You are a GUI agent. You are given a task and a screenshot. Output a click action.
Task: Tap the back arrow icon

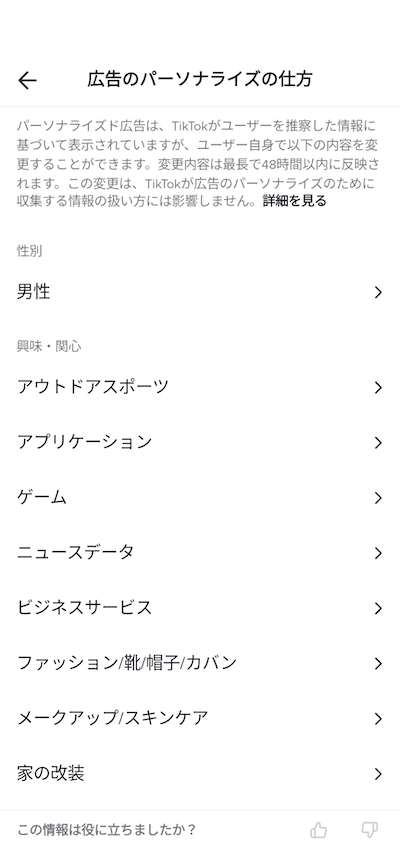tap(27, 80)
